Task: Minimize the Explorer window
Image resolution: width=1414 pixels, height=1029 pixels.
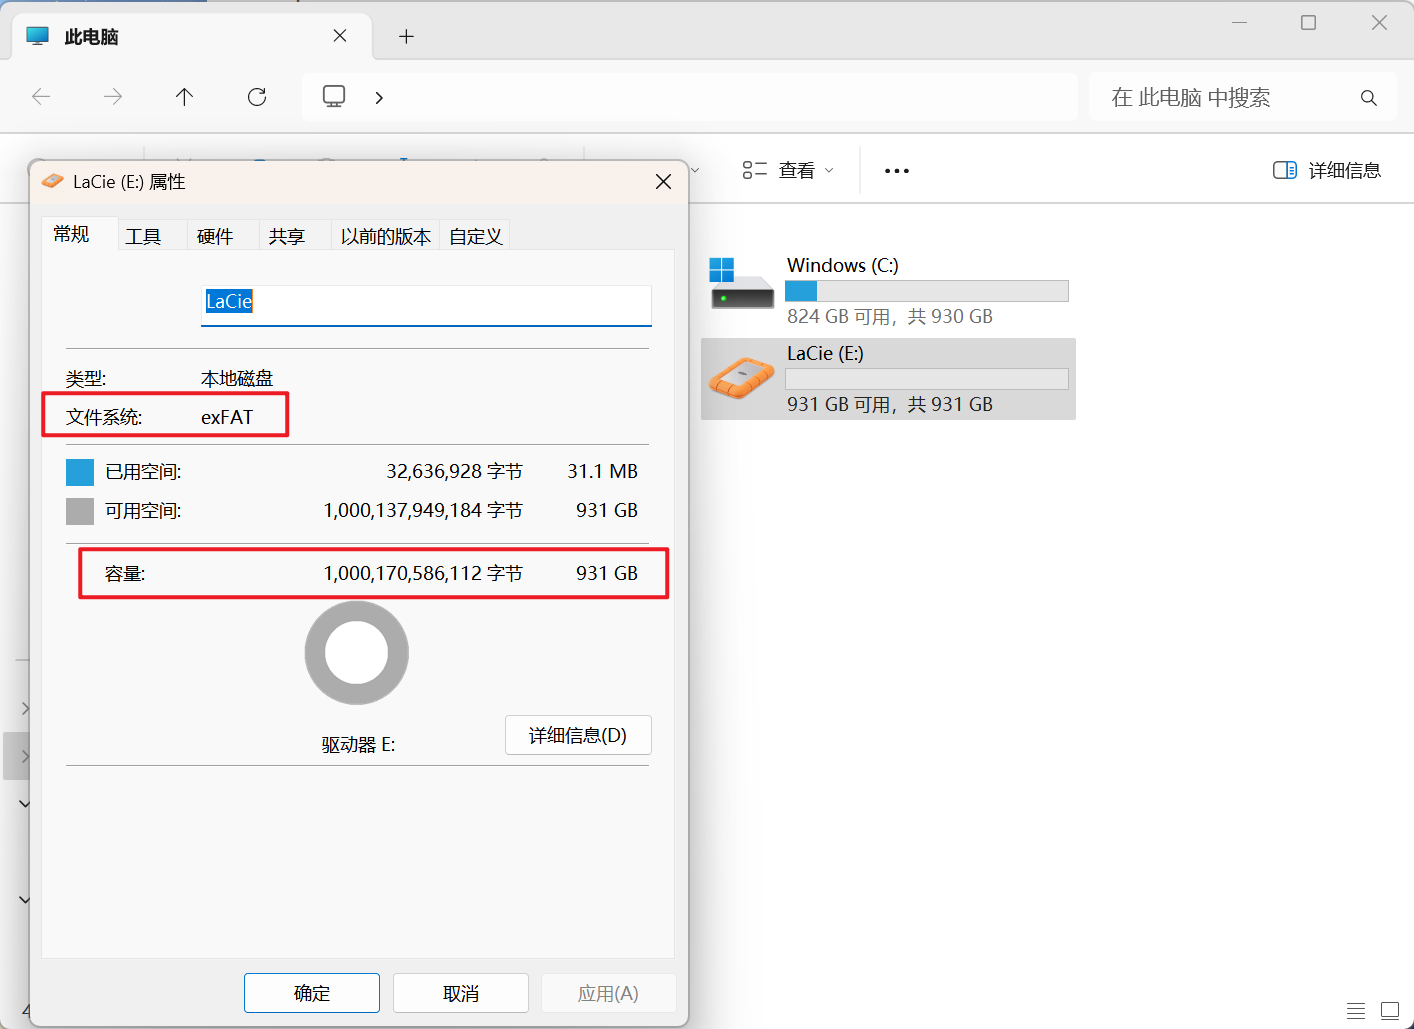Action: coord(1239,22)
